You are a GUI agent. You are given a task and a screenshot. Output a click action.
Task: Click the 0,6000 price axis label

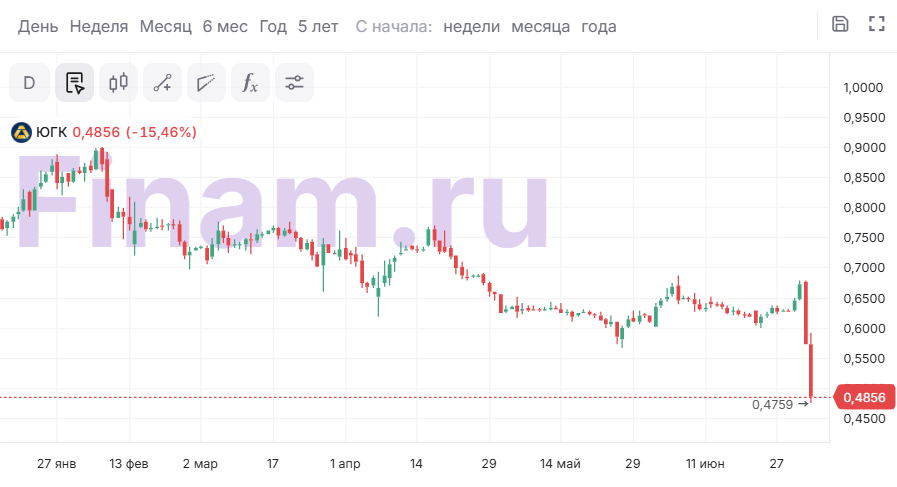864,328
